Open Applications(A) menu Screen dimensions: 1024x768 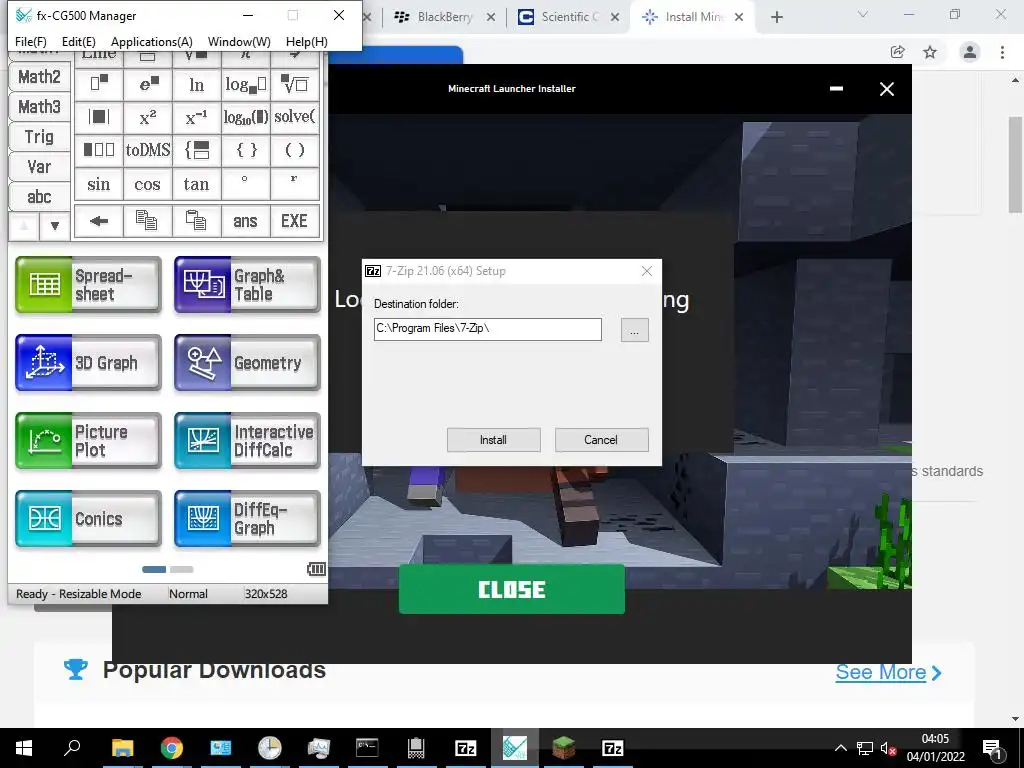[152, 42]
